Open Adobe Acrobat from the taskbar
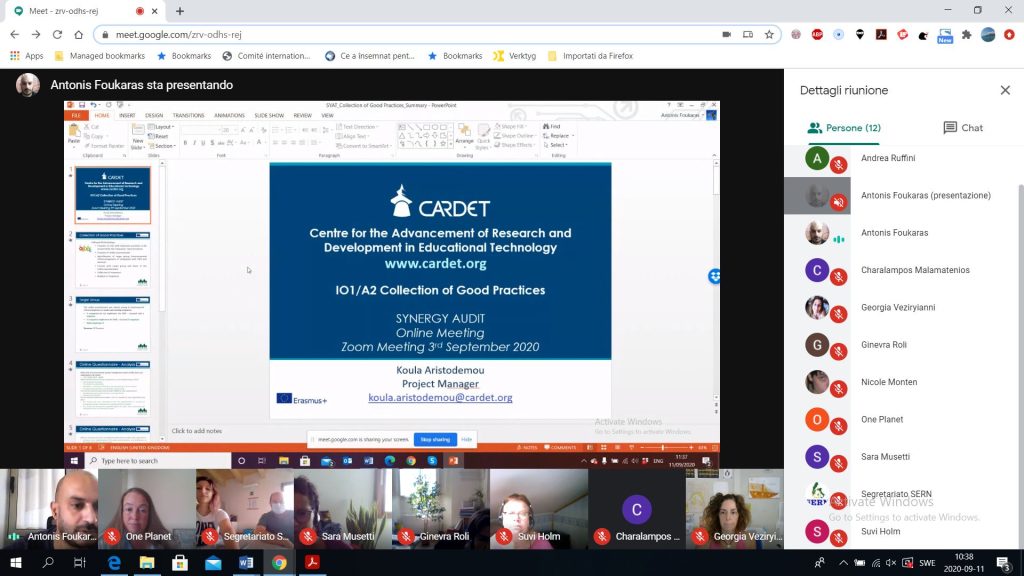 coord(312,562)
